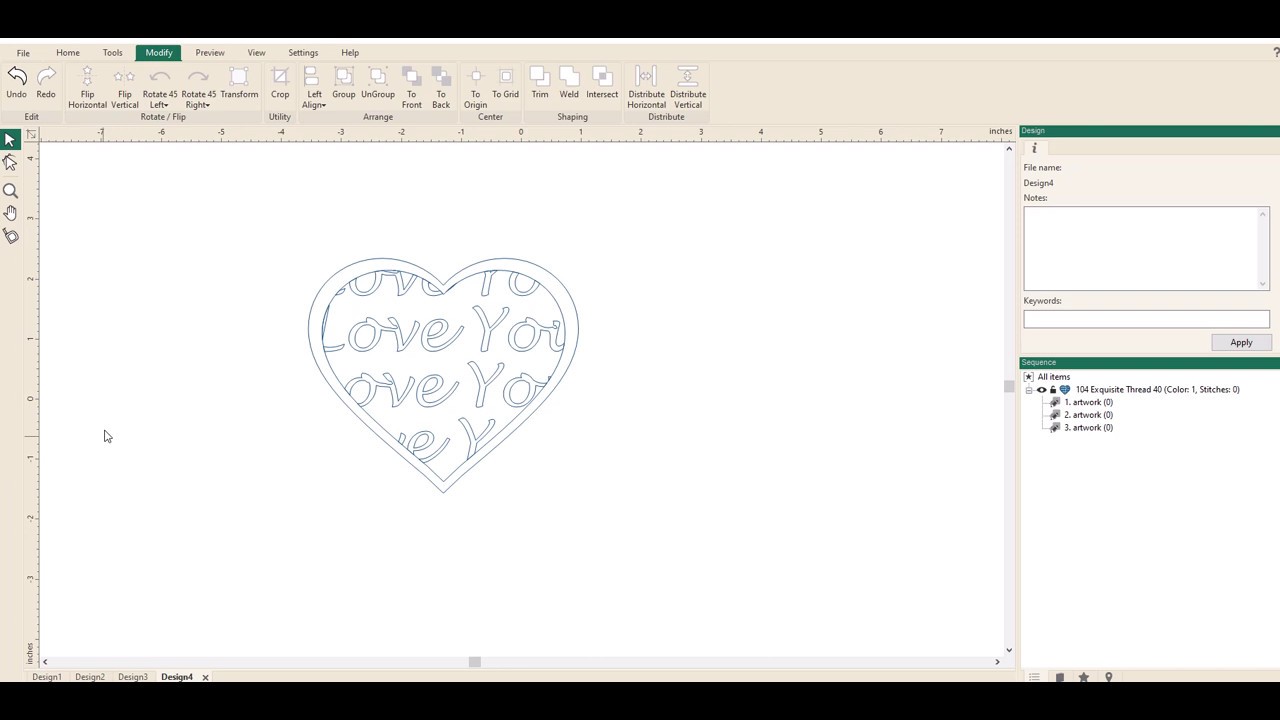Apply Flip Vertical to the artwork
1280x720 pixels.
125,88
